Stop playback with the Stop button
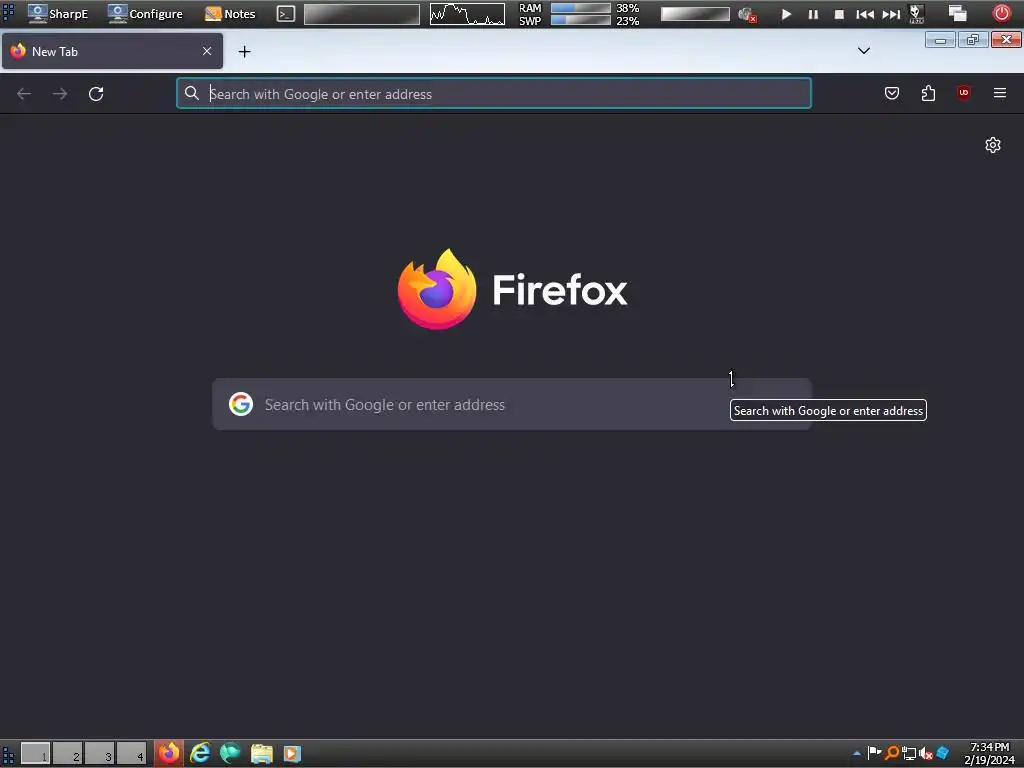The image size is (1024, 768). pyautogui.click(x=839, y=14)
